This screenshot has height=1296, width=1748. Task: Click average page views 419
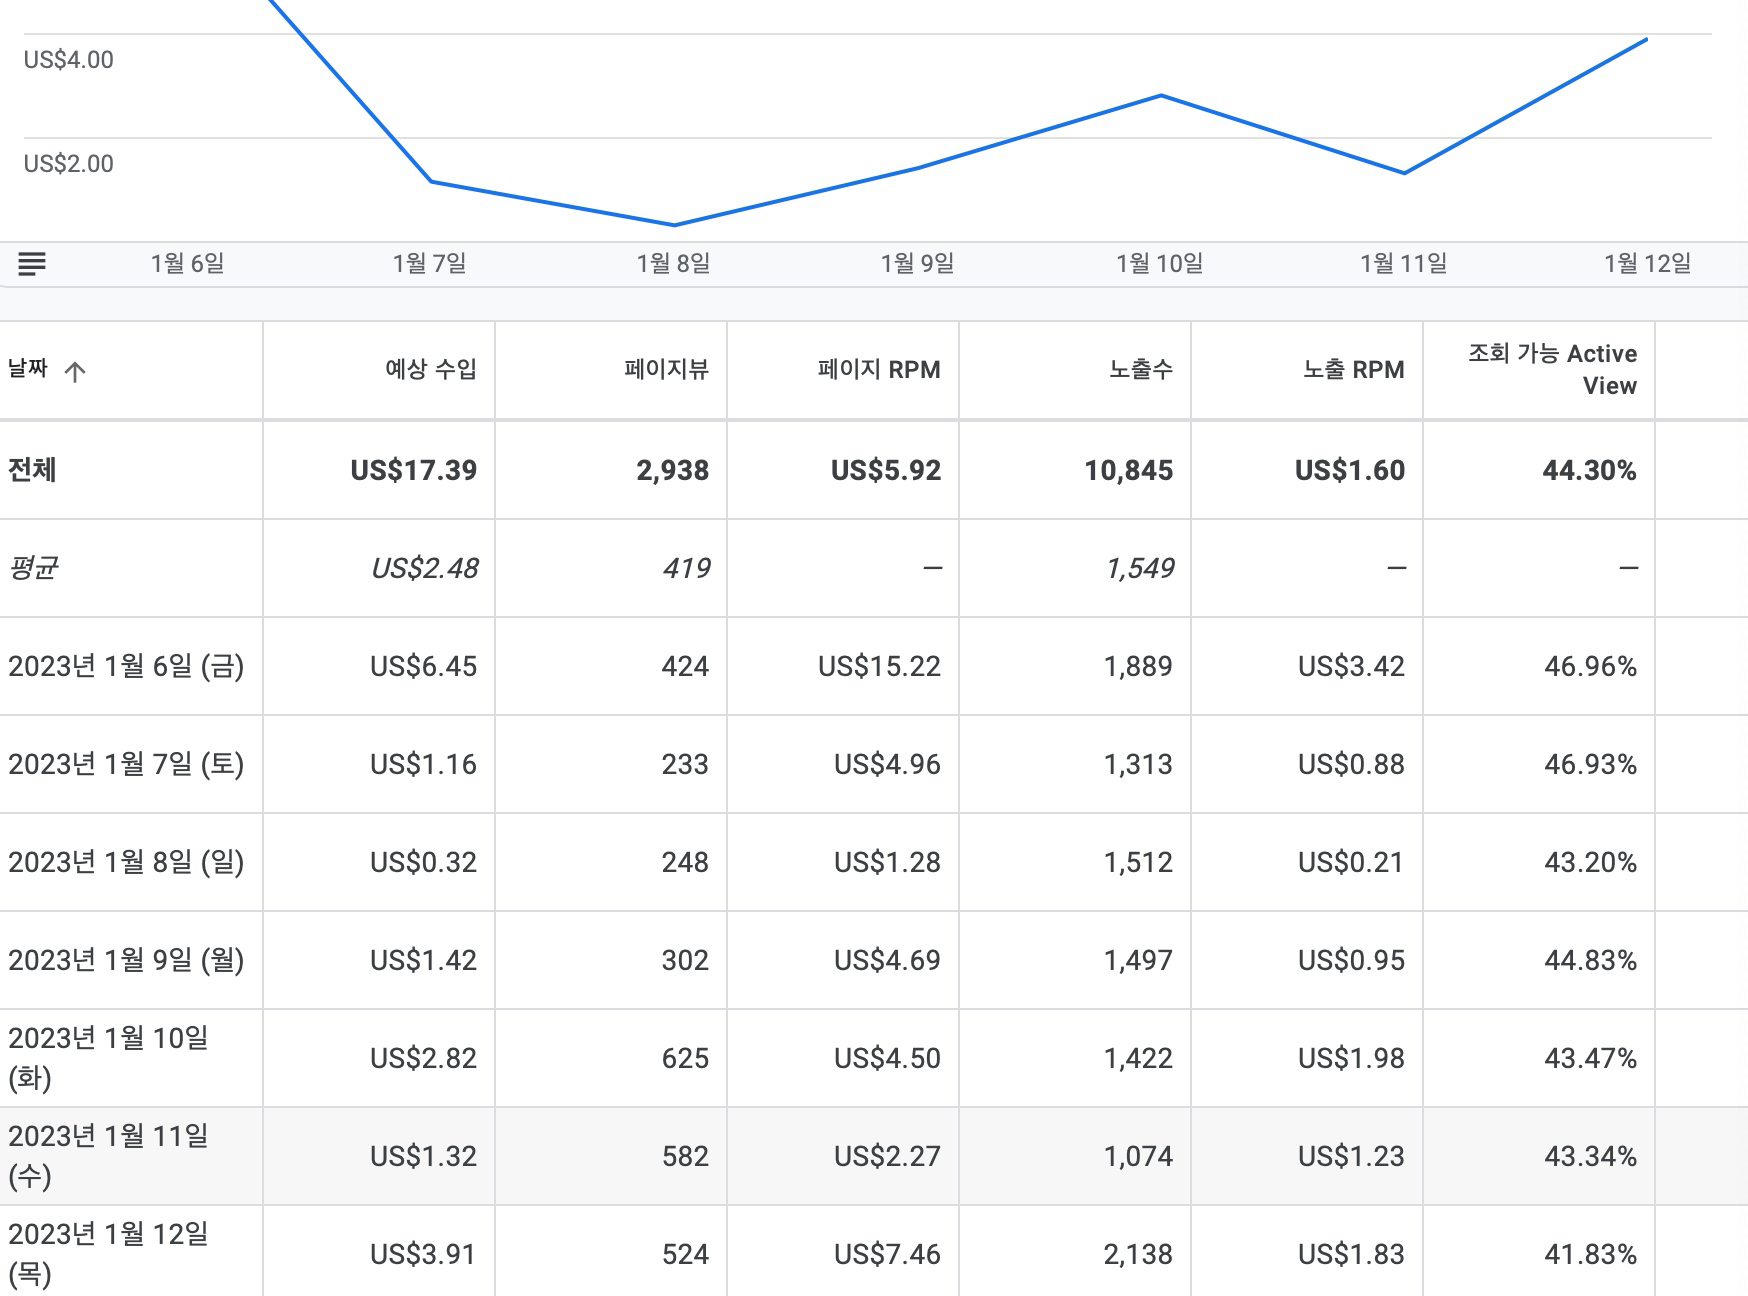coord(686,568)
